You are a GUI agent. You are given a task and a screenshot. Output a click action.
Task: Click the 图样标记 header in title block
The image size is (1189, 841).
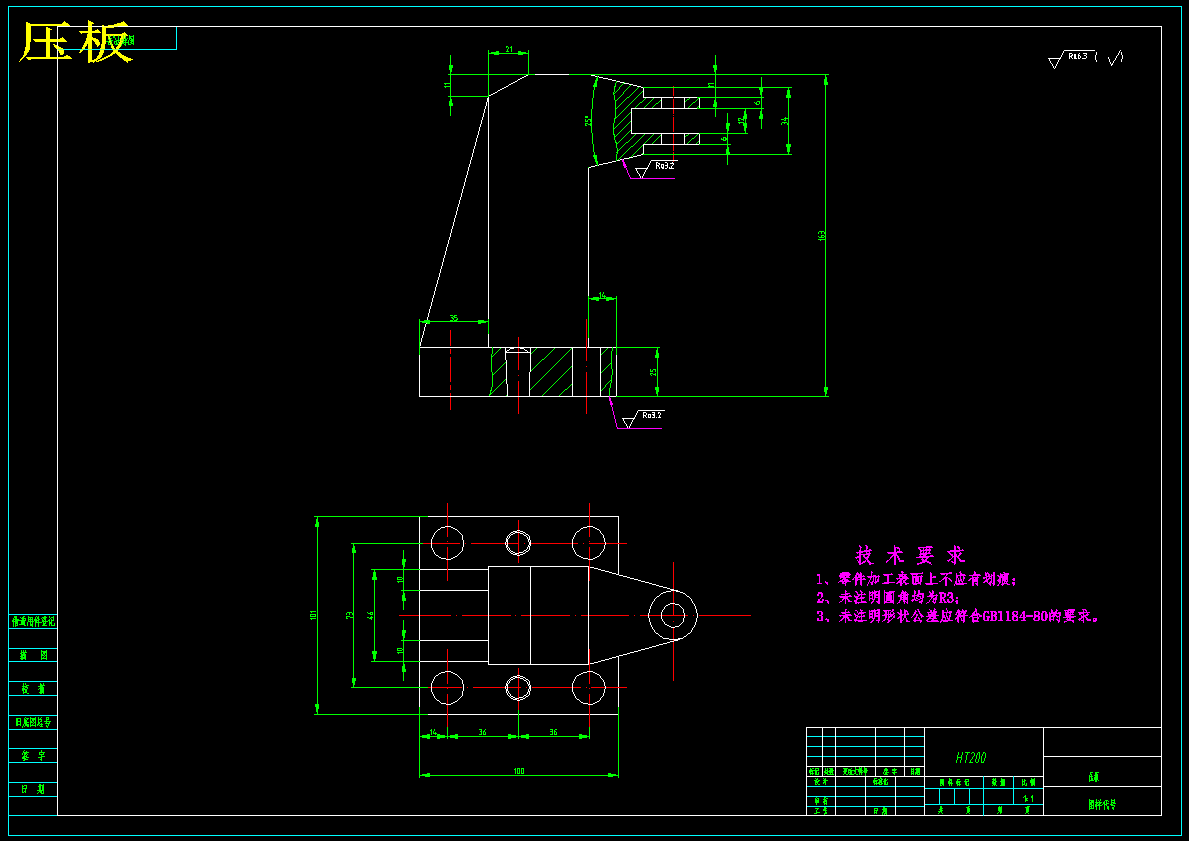coord(954,782)
